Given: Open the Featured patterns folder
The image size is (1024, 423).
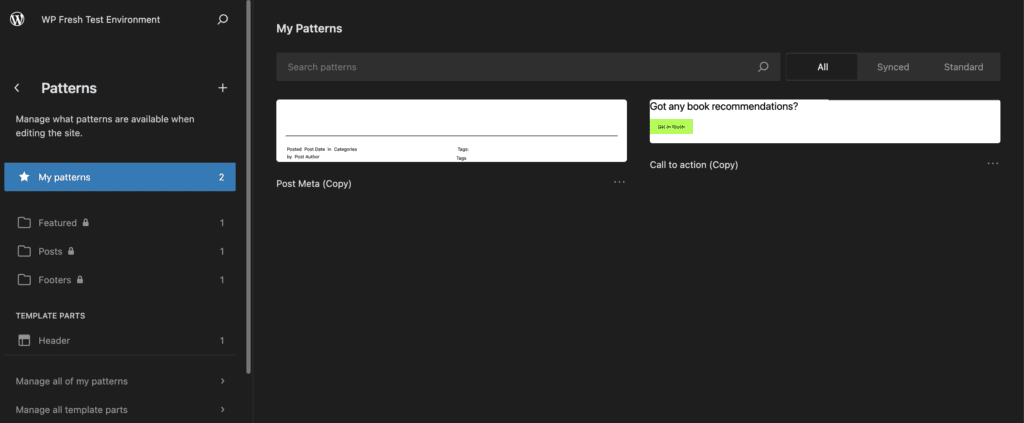Looking at the screenshot, I should click(58, 223).
